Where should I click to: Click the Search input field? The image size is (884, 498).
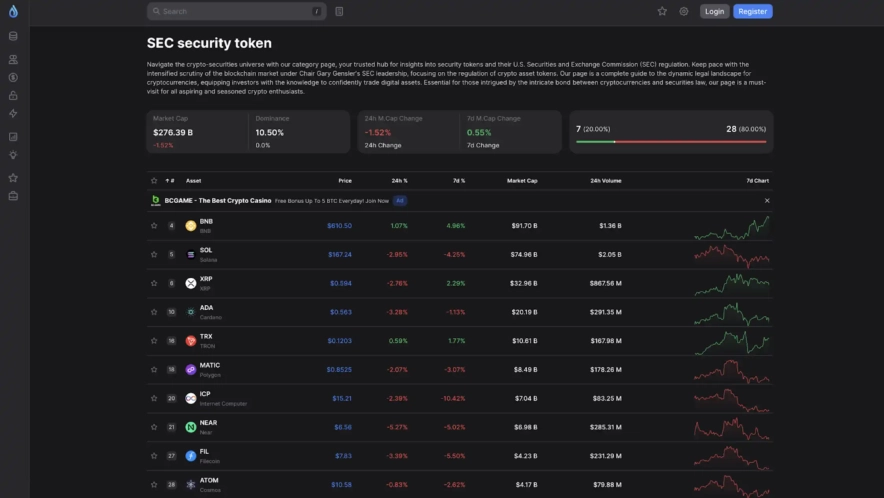[x=236, y=12]
